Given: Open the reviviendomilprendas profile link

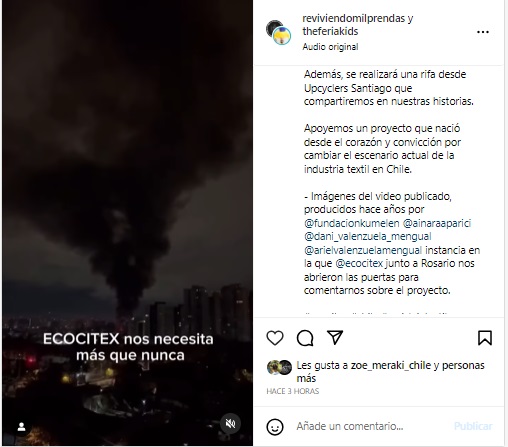Looking at the screenshot, I should [x=353, y=18].
